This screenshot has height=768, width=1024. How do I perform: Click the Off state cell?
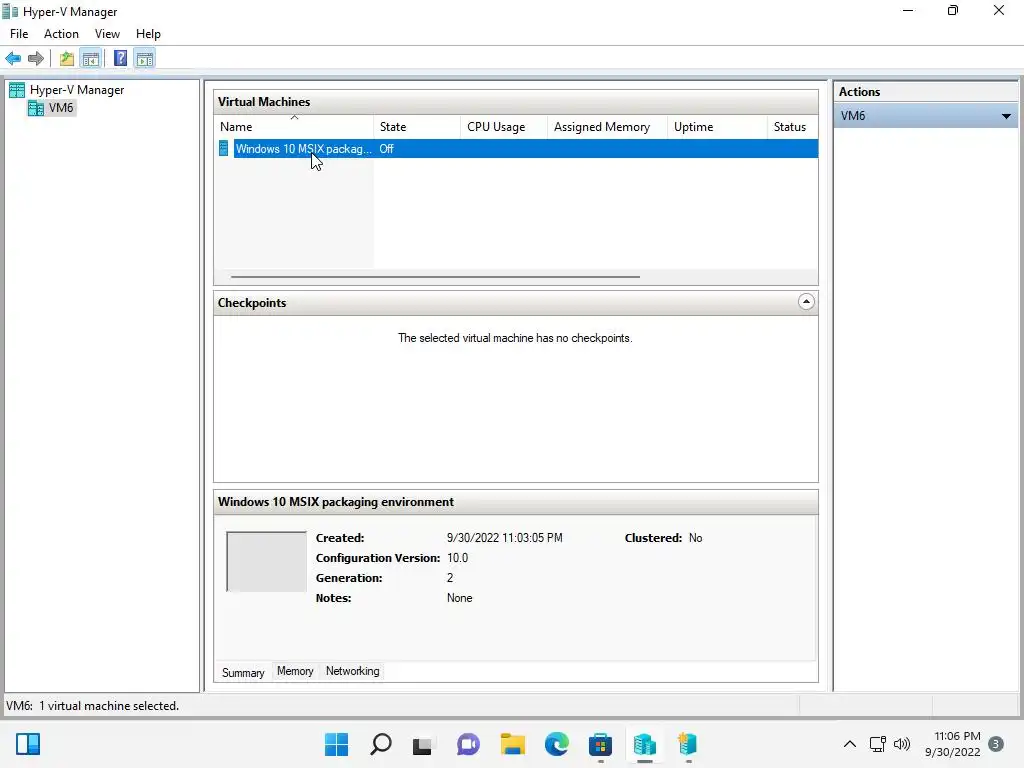(387, 149)
